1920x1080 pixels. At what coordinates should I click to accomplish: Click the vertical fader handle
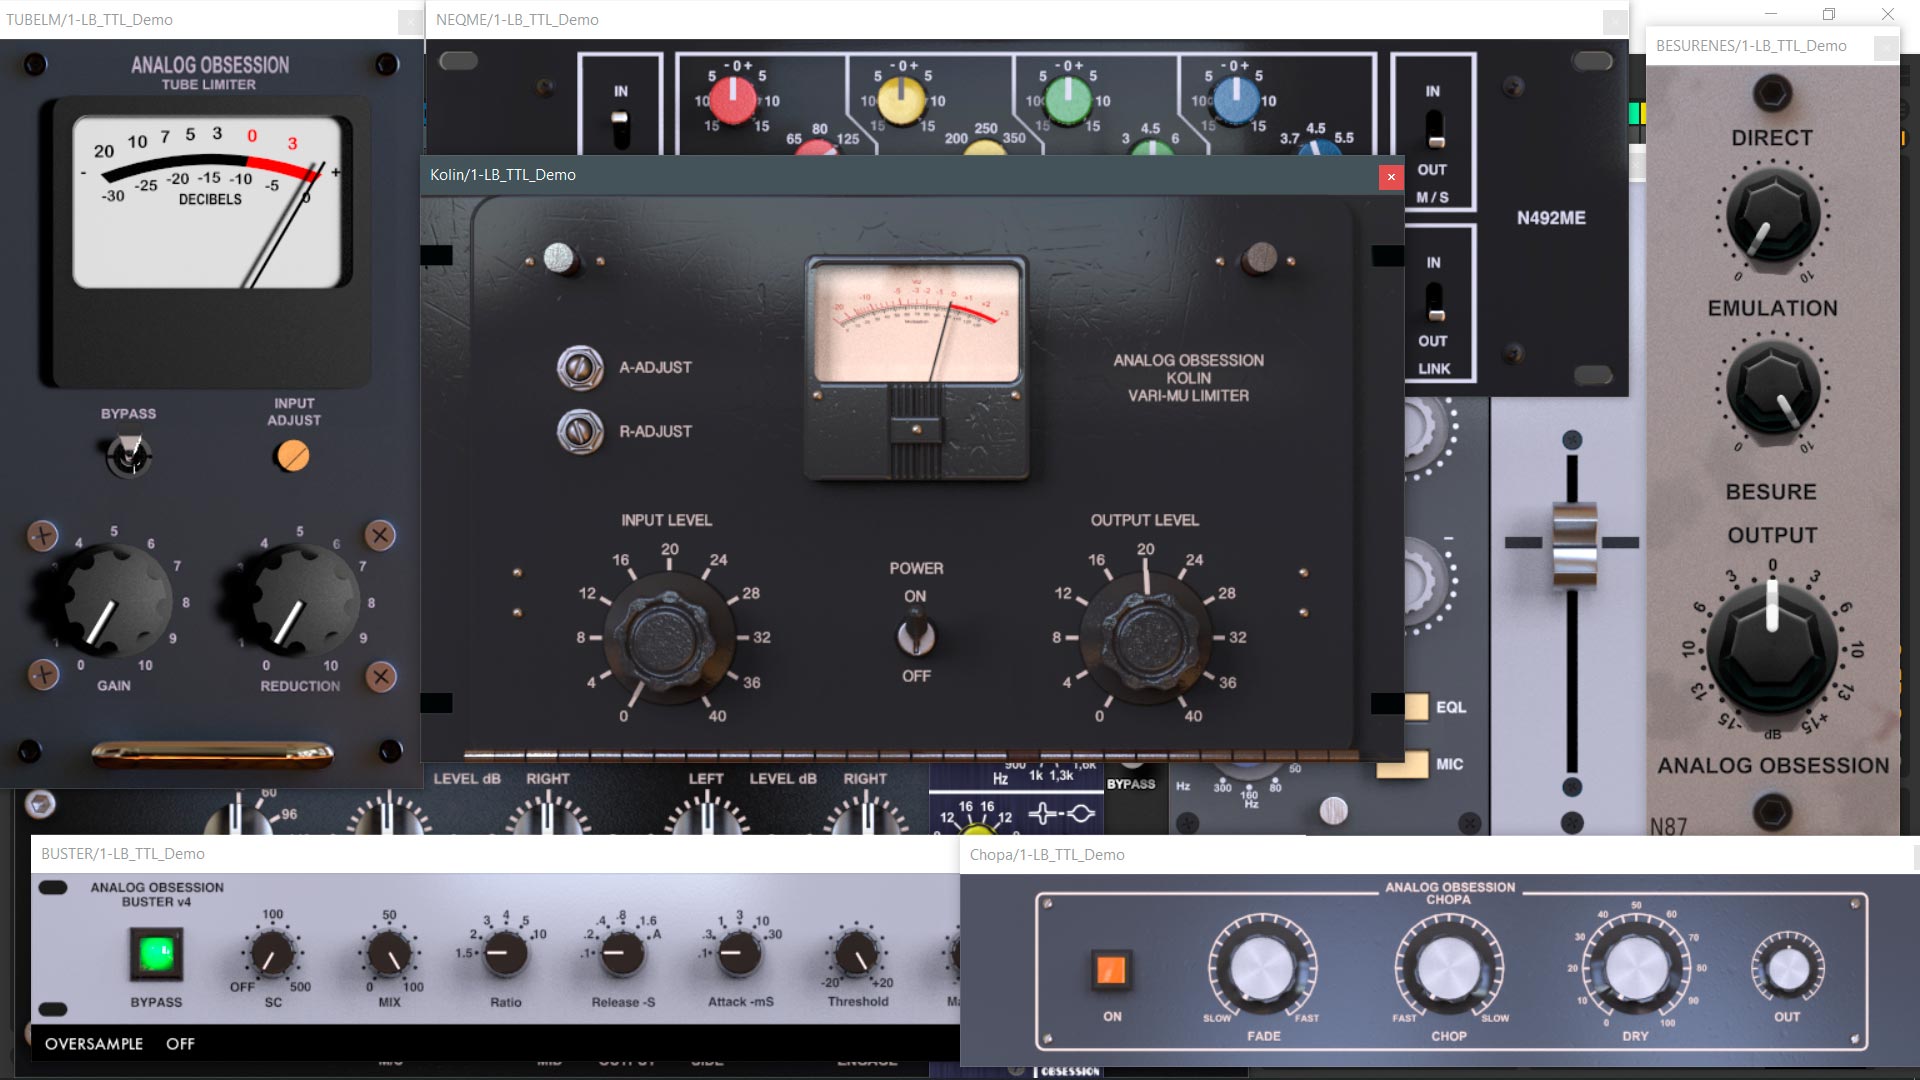(1573, 543)
